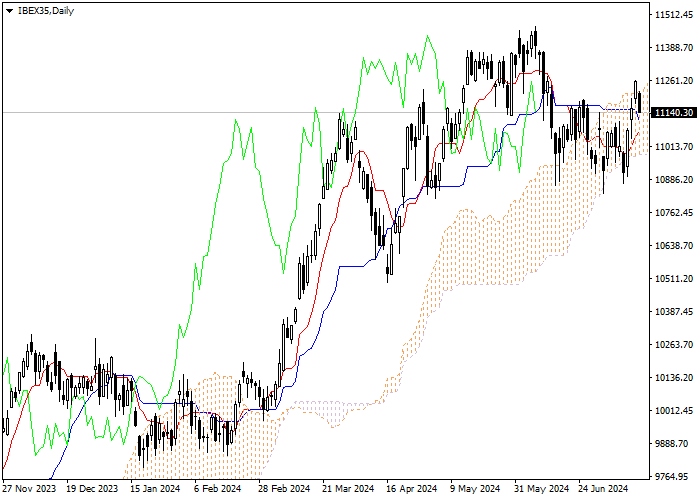Open the chart menu triangle beside IBEX35
Image resolution: width=700 pixels, height=500 pixels.
[9, 11]
